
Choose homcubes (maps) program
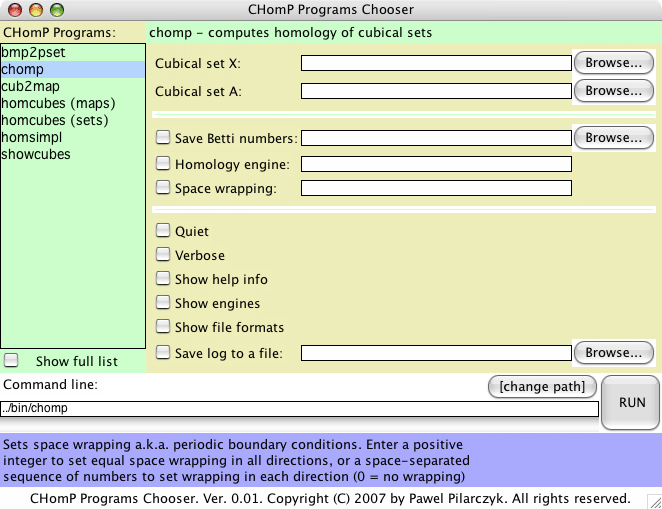[x=73, y=103]
